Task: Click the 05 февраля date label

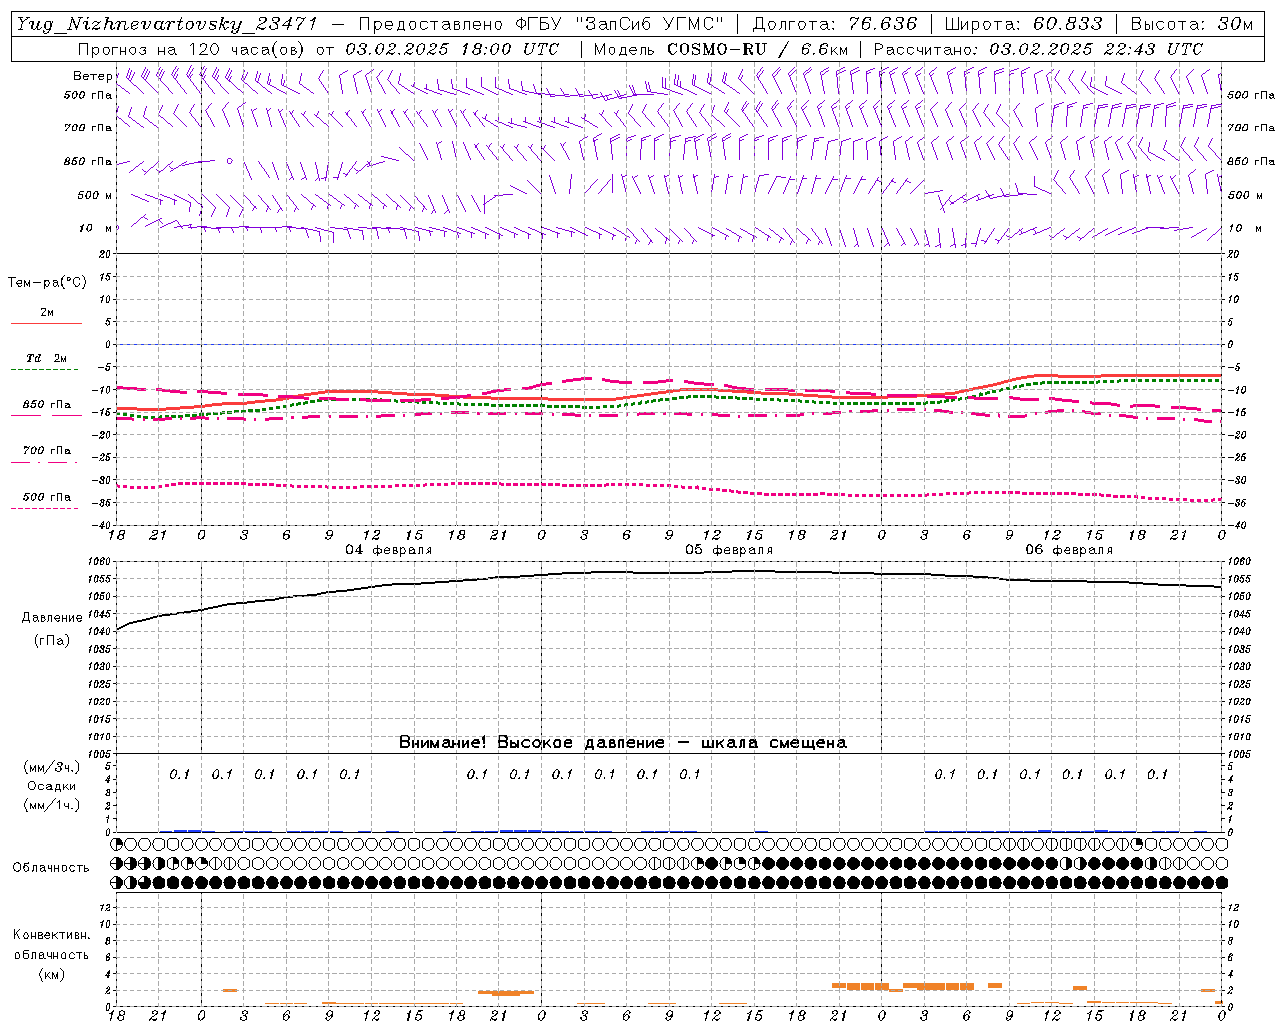Action: tap(729, 550)
